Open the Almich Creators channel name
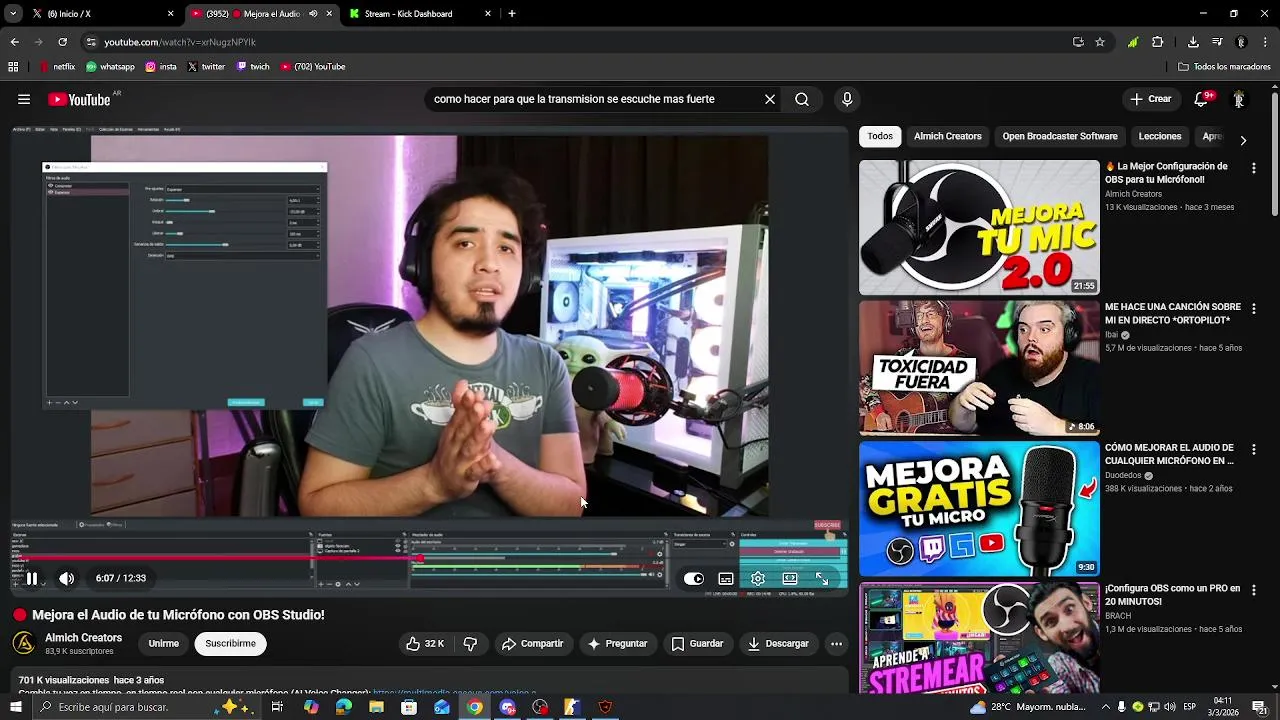This screenshot has height=720, width=1280. 84,638
